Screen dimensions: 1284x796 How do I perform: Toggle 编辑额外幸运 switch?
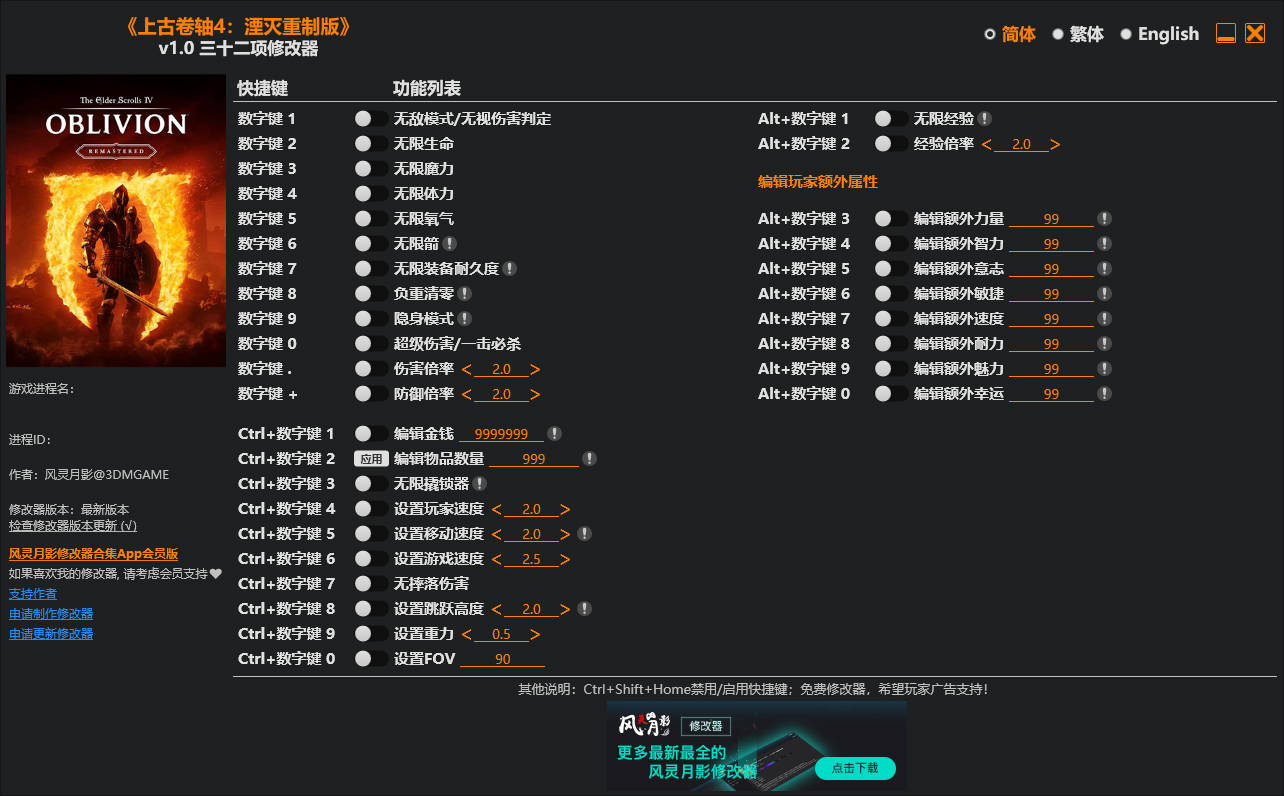click(x=891, y=393)
